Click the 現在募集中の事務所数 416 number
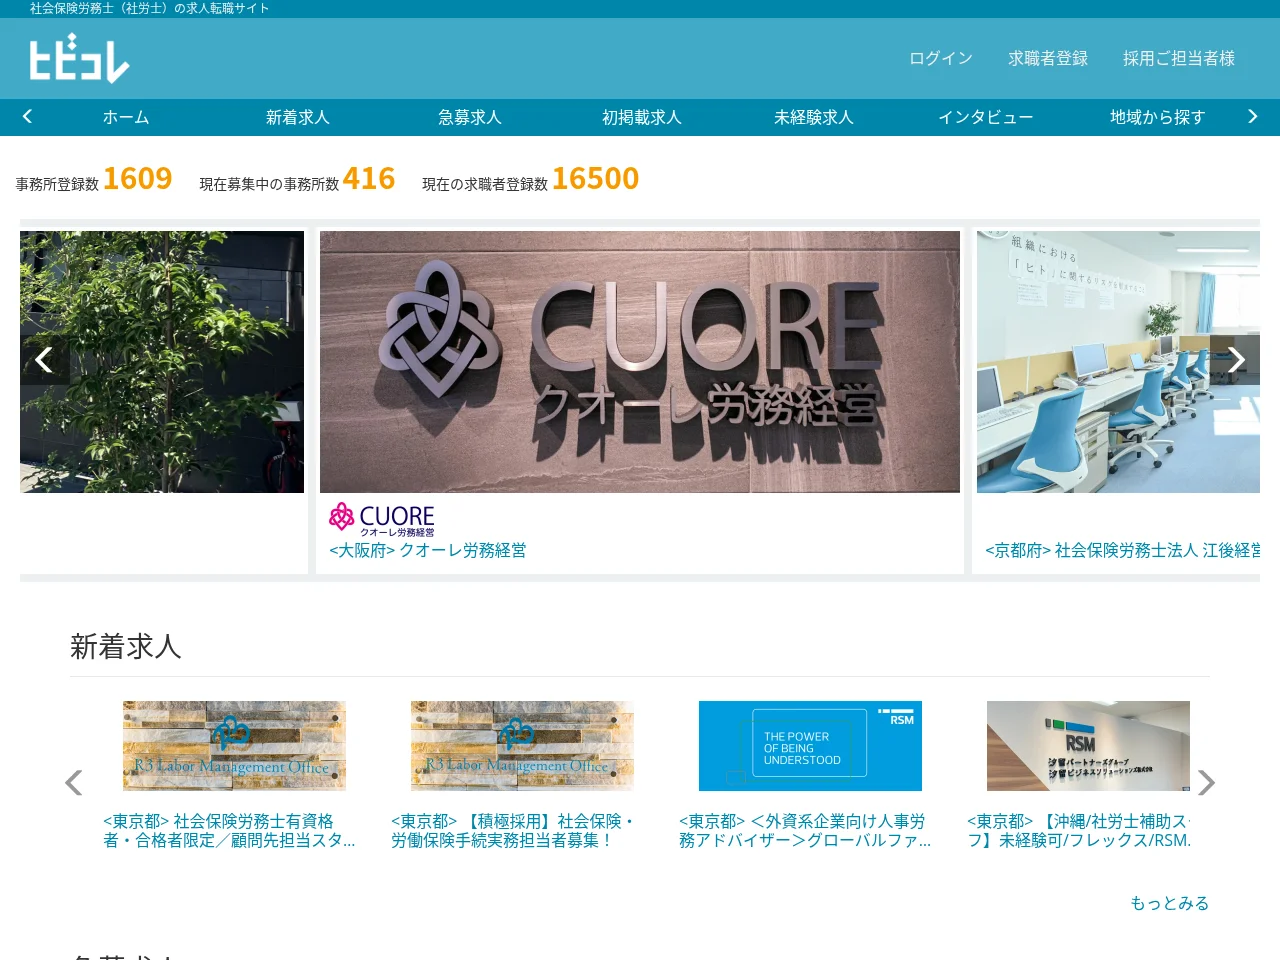This screenshot has height=960, width=1280. click(369, 179)
